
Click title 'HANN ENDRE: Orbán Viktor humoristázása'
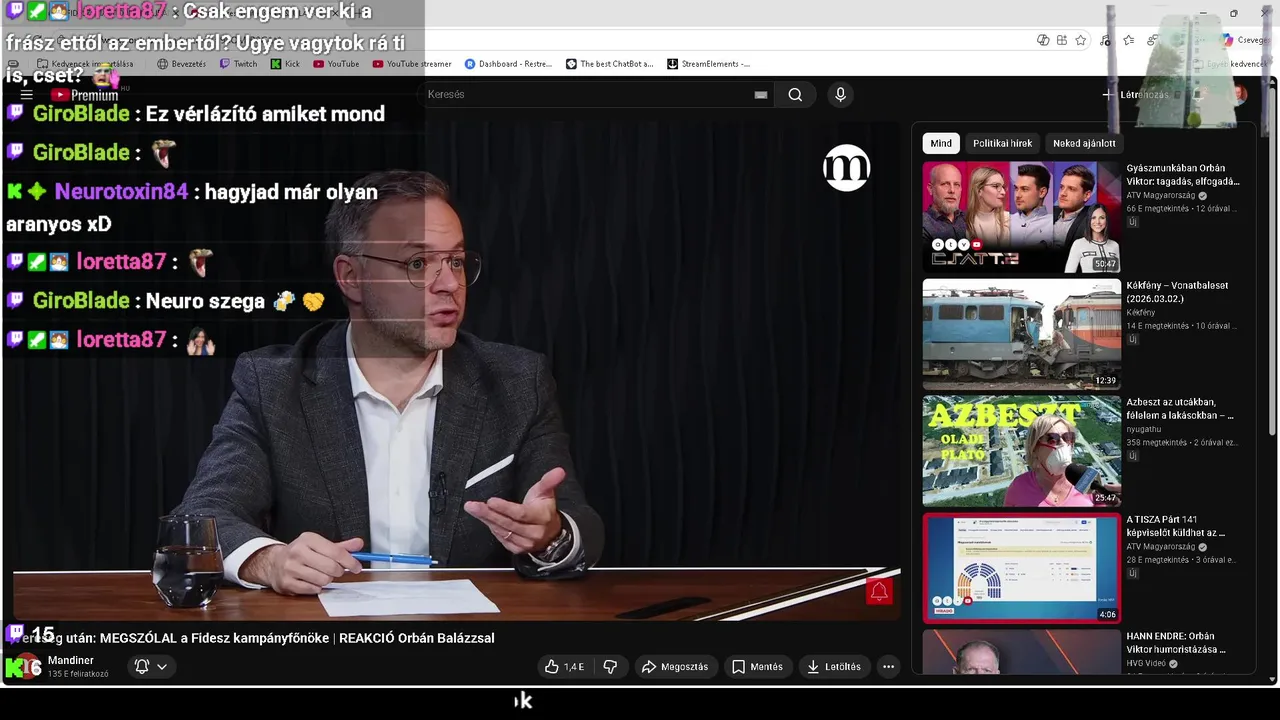click(x=1176, y=643)
